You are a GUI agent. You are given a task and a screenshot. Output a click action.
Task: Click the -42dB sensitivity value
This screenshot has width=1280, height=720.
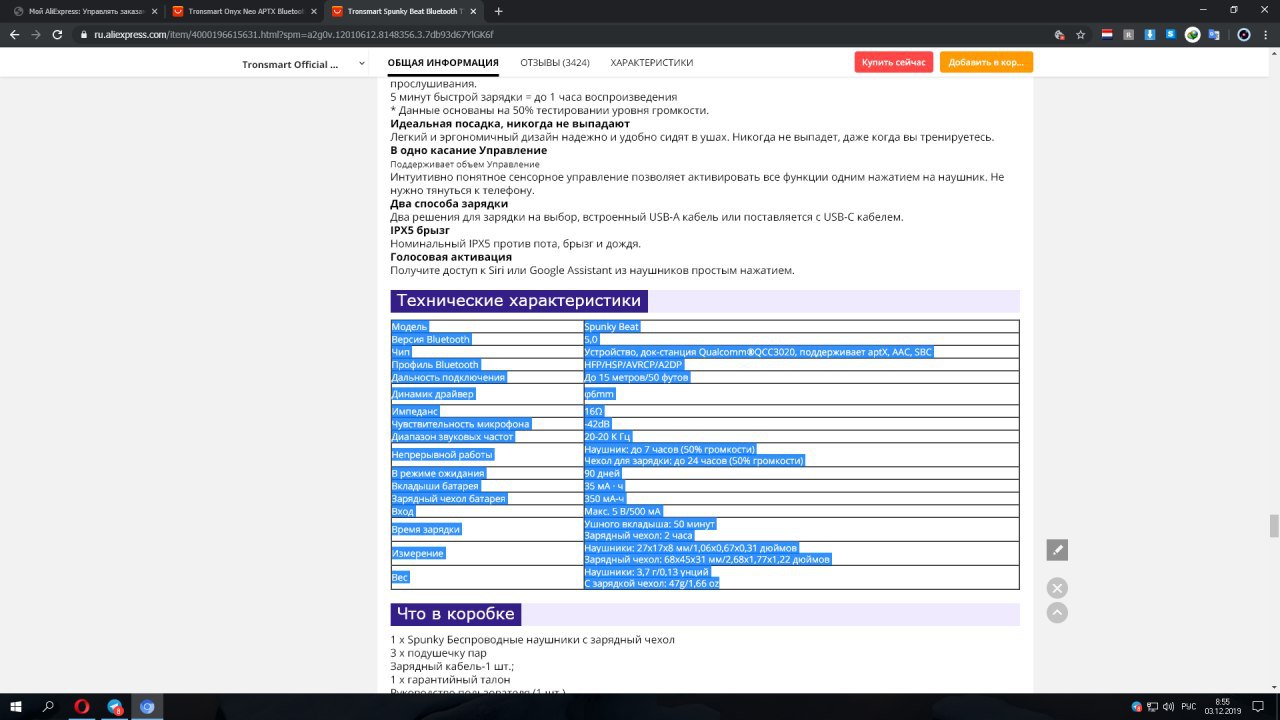tap(597, 424)
